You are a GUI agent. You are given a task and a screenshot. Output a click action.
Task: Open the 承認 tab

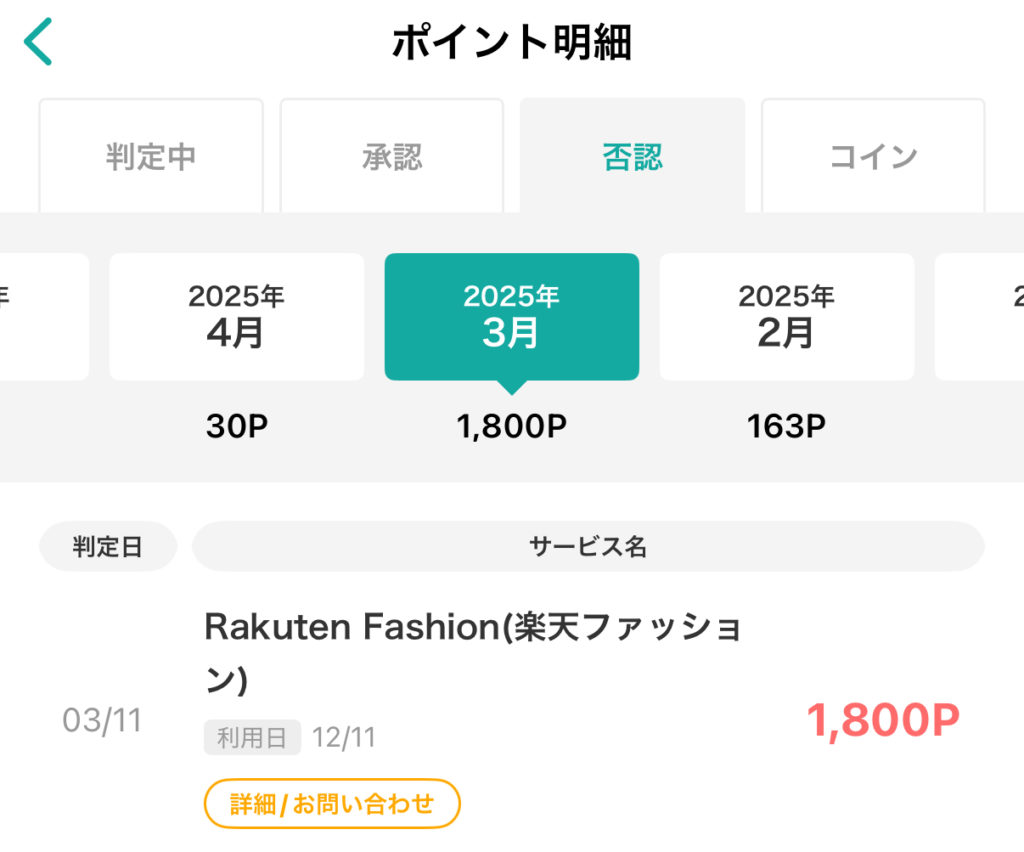(x=392, y=157)
